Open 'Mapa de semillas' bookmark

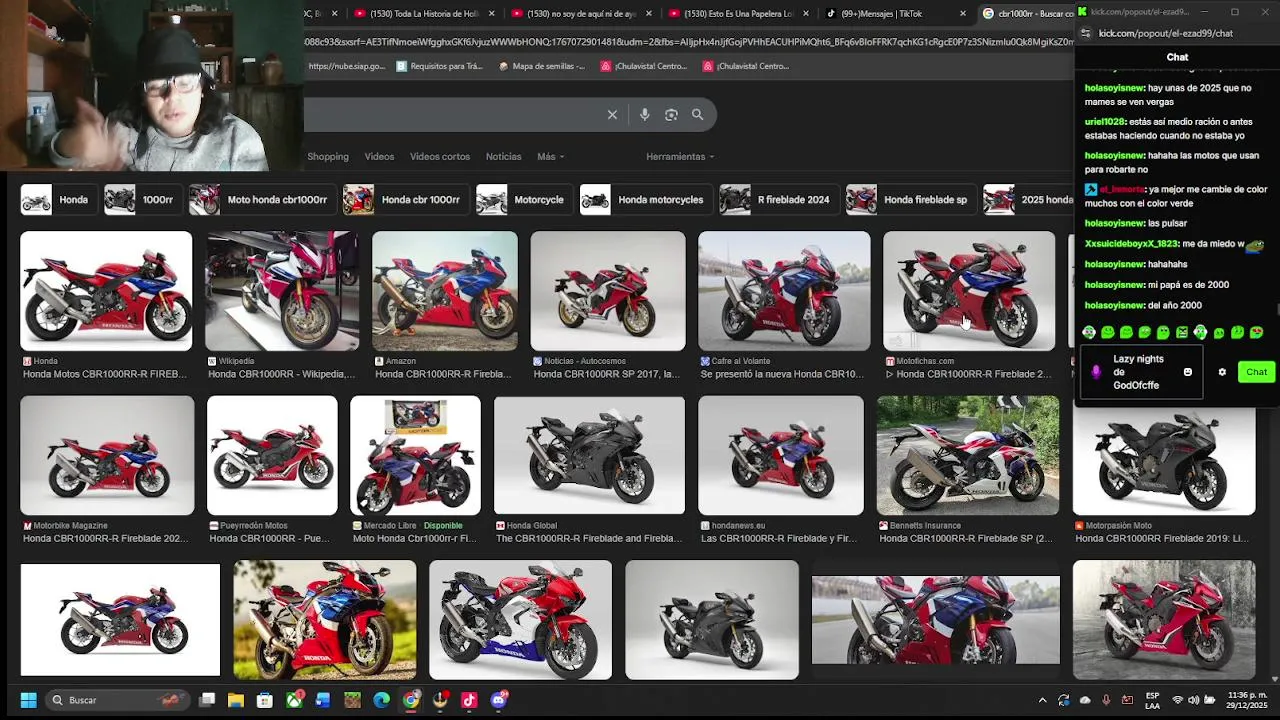click(x=540, y=66)
